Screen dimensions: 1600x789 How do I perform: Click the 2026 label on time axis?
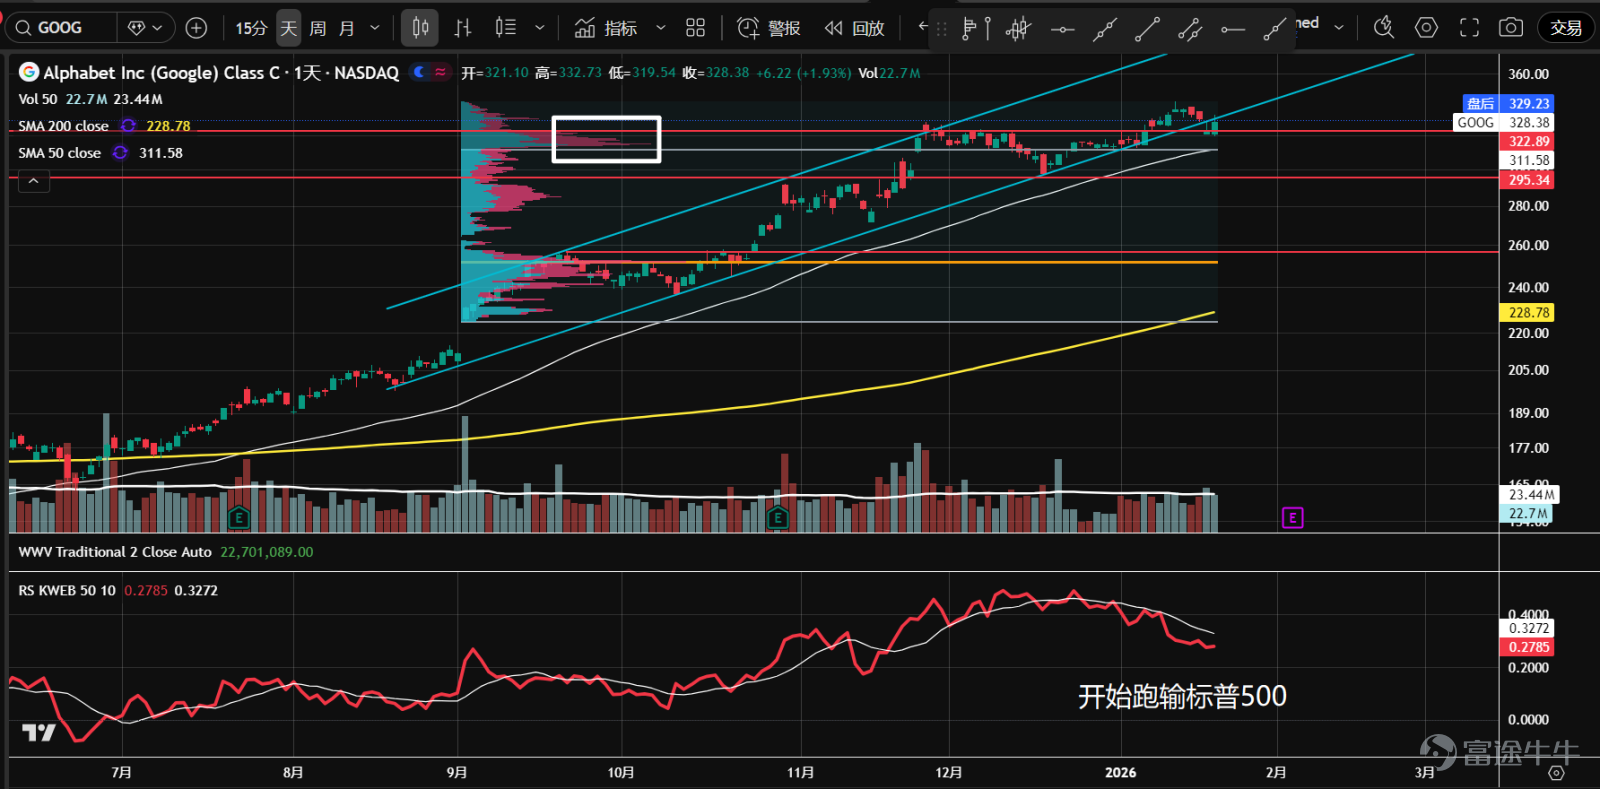1121,773
